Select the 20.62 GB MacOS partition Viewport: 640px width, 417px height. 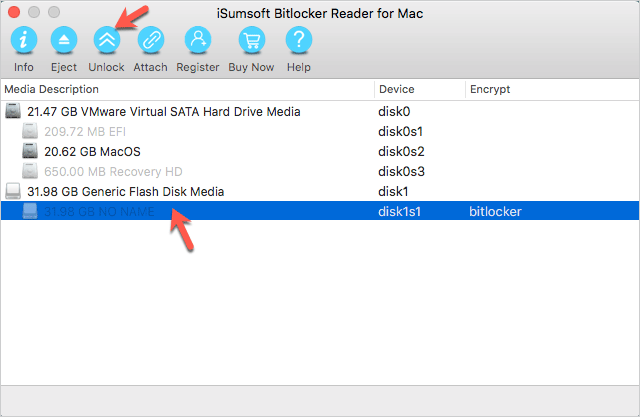pyautogui.click(x=92, y=152)
